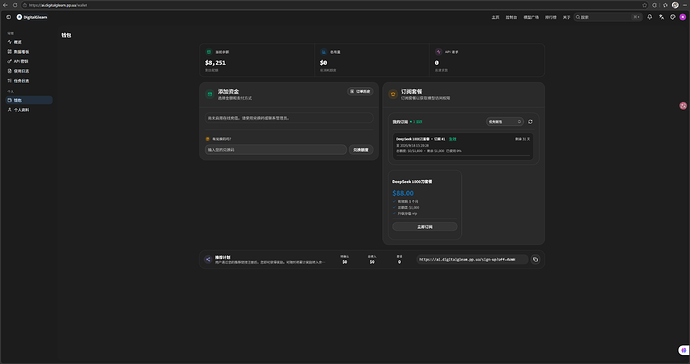
Task: Open the purple user avatar menu
Action: pyautogui.click(x=683, y=17)
